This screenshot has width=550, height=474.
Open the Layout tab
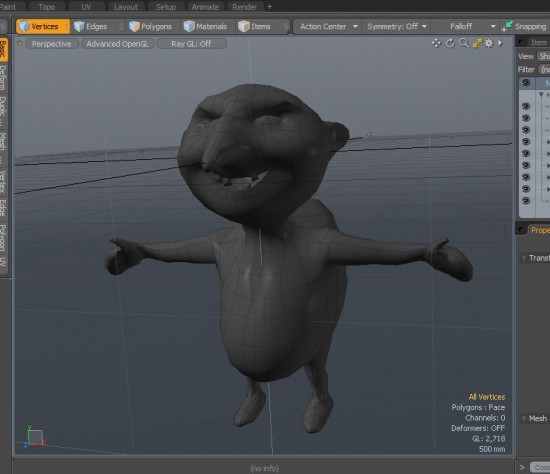126,7
